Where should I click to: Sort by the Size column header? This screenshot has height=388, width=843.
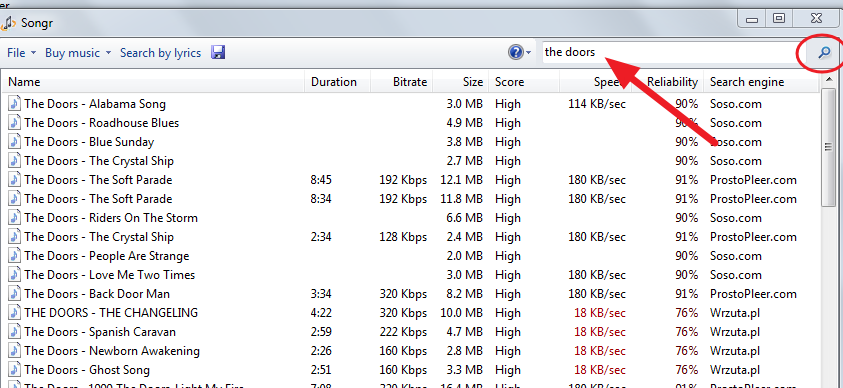(460, 82)
